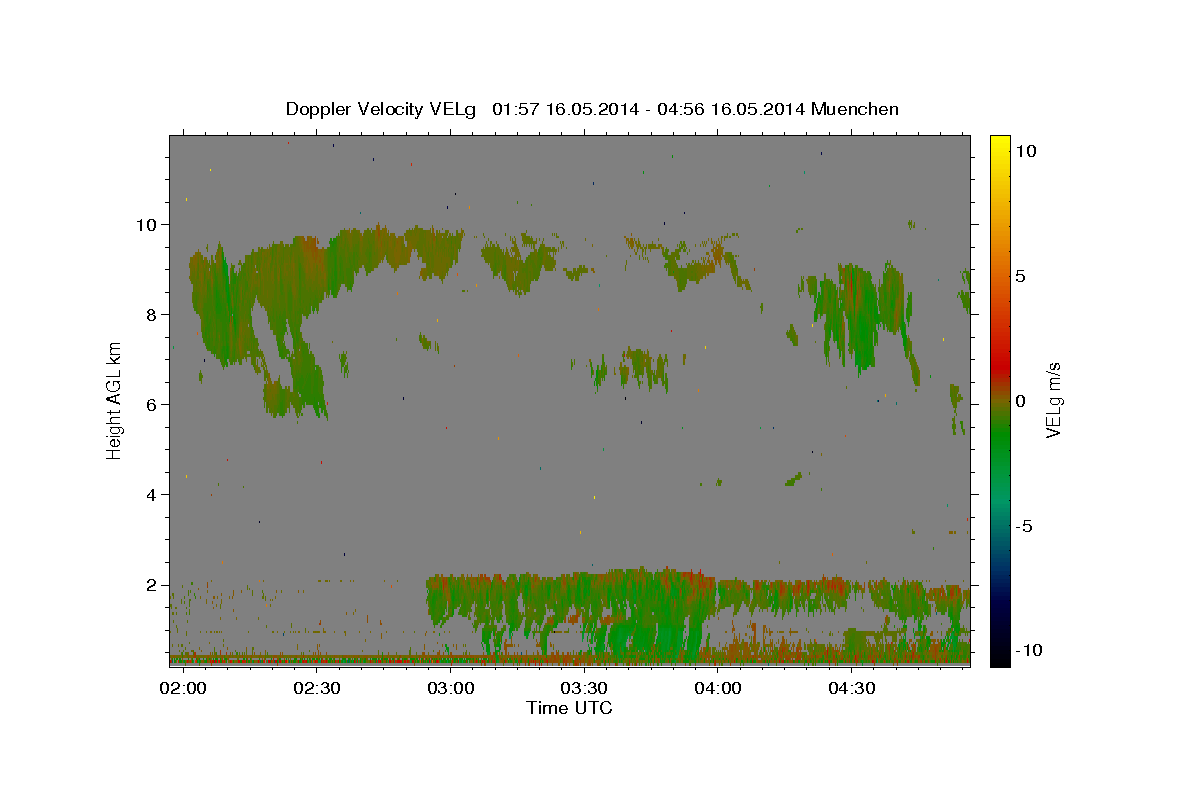Click the 'Muenchen' location in title
Viewport: 1200px width, 800px height.
click(855, 109)
